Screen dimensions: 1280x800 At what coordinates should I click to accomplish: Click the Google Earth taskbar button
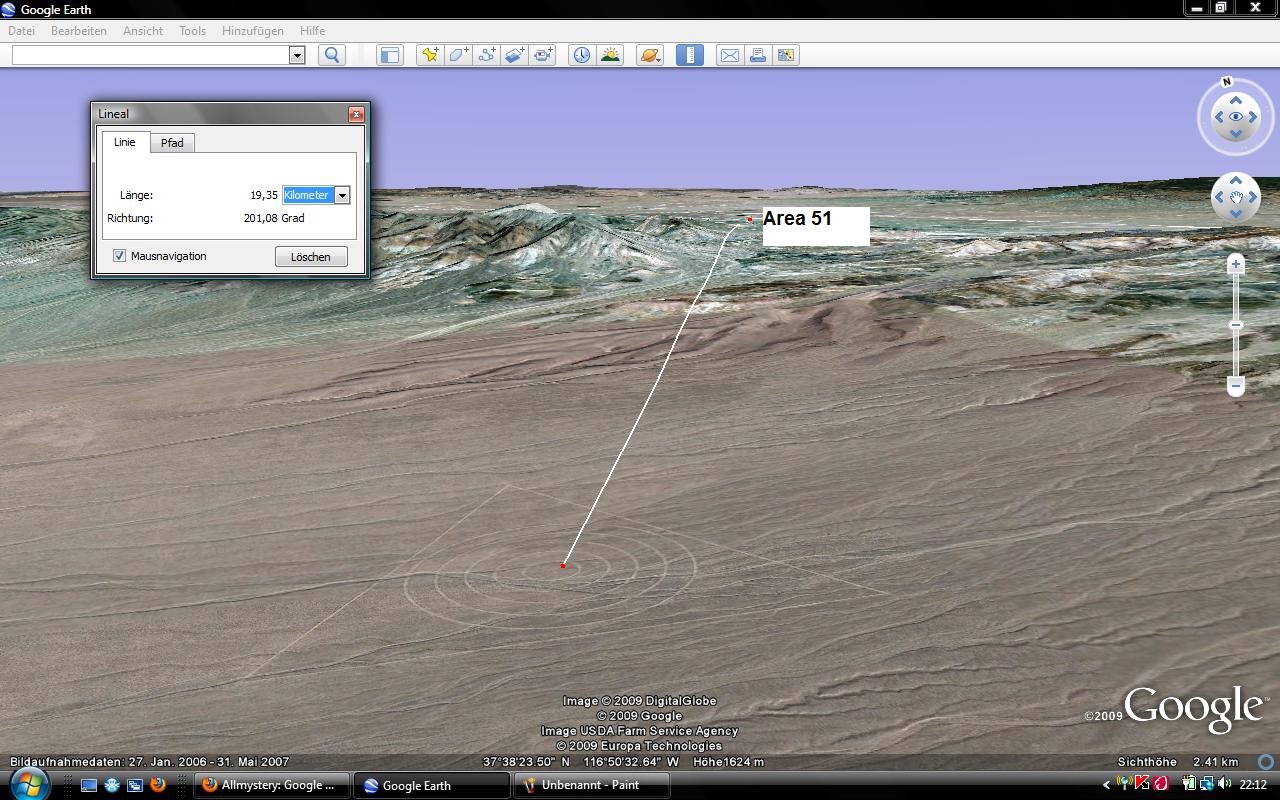[431, 785]
